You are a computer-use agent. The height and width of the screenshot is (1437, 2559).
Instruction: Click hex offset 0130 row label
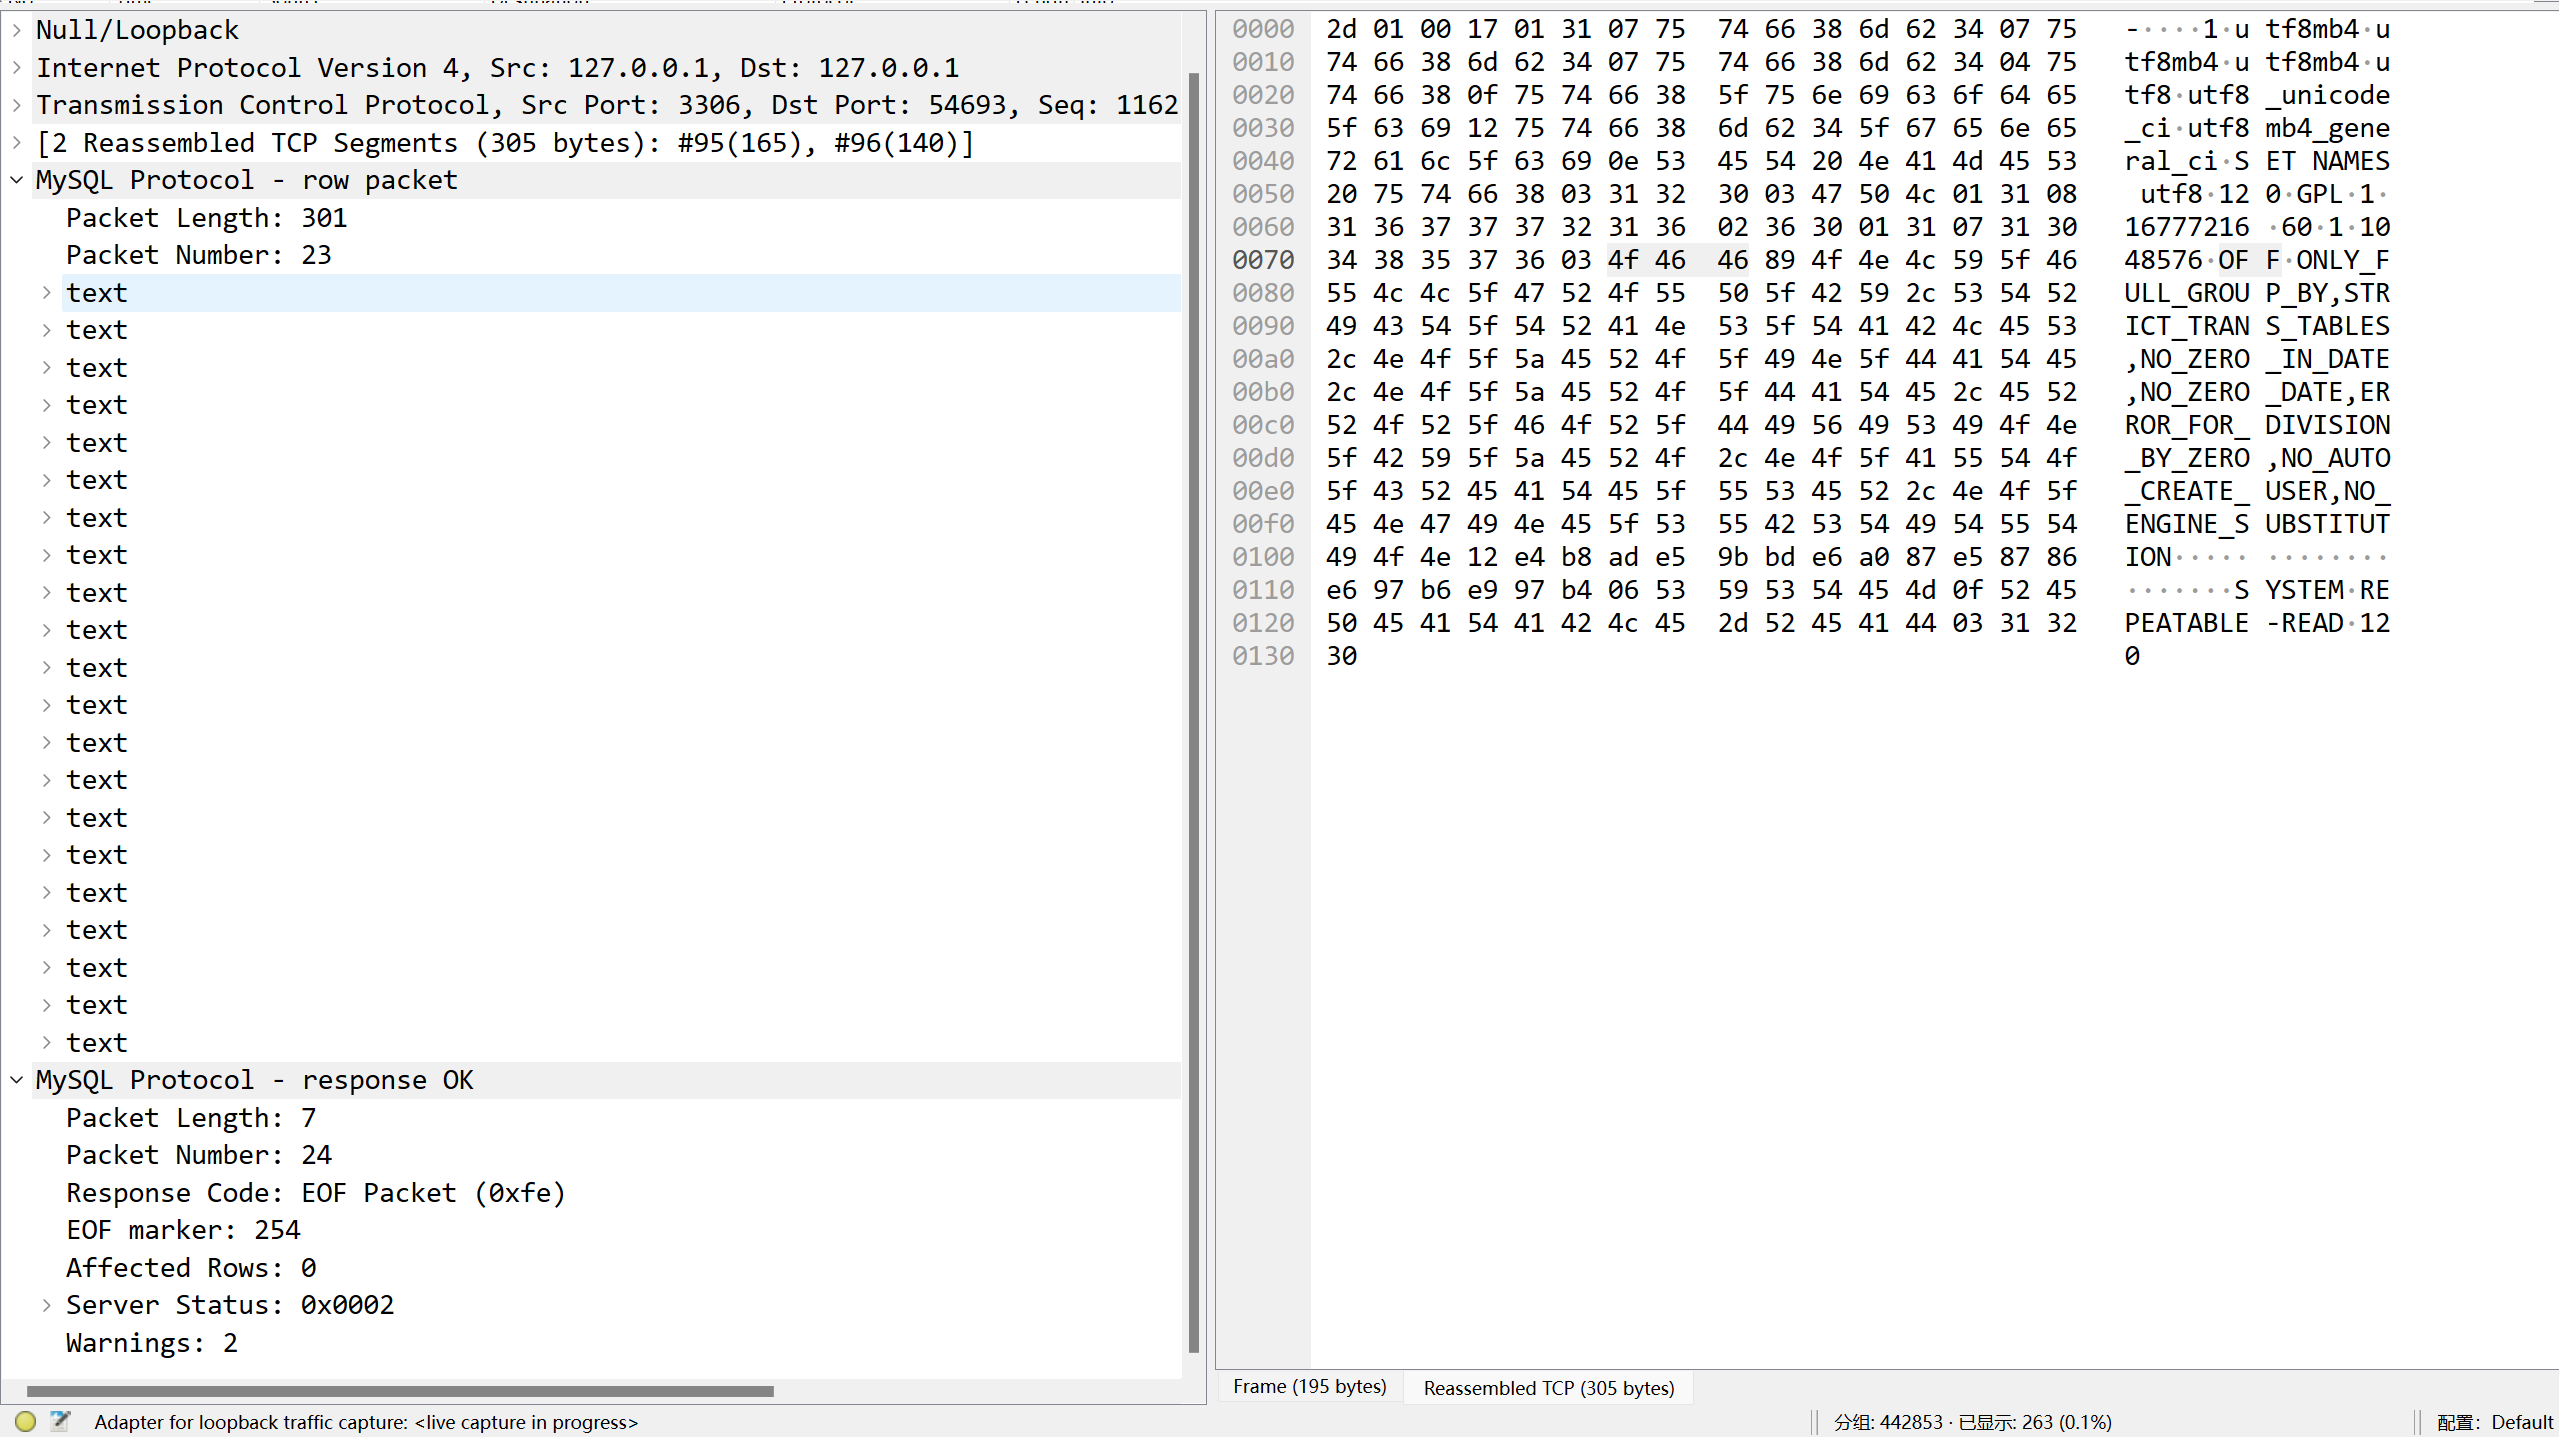(x=1262, y=656)
